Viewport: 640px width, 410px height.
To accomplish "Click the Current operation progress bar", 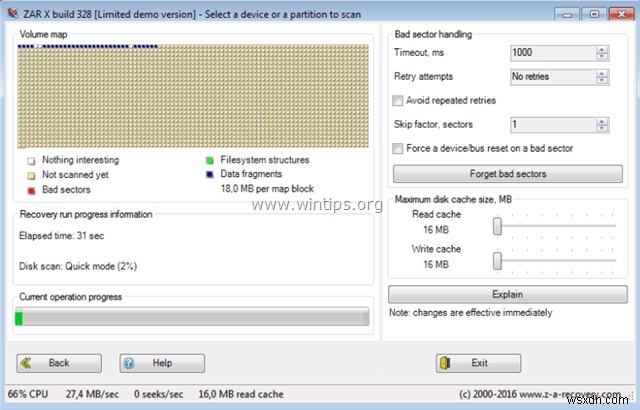I will click(x=192, y=317).
